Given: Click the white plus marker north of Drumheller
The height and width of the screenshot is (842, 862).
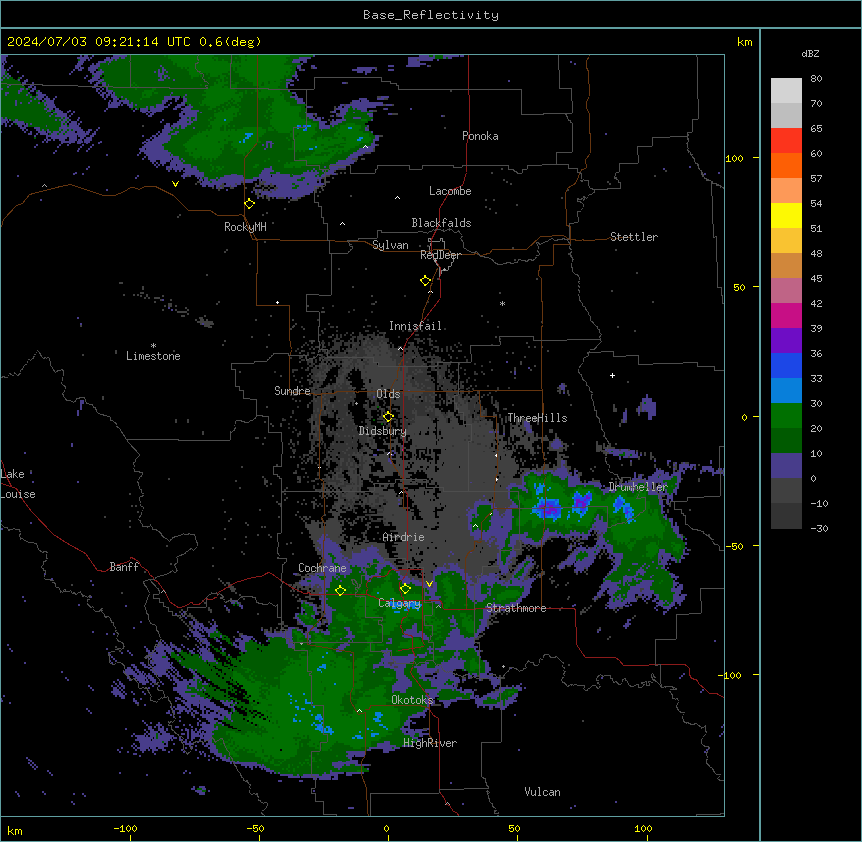Looking at the screenshot, I should pos(612,375).
